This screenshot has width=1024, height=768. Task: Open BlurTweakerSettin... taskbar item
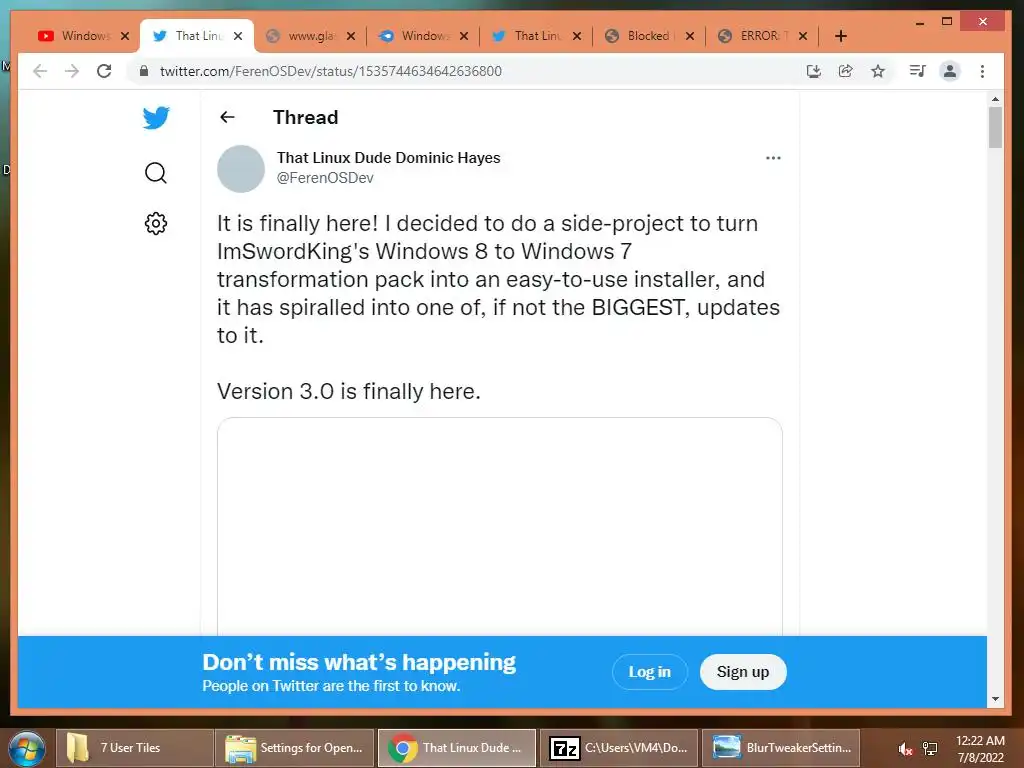tap(781, 748)
